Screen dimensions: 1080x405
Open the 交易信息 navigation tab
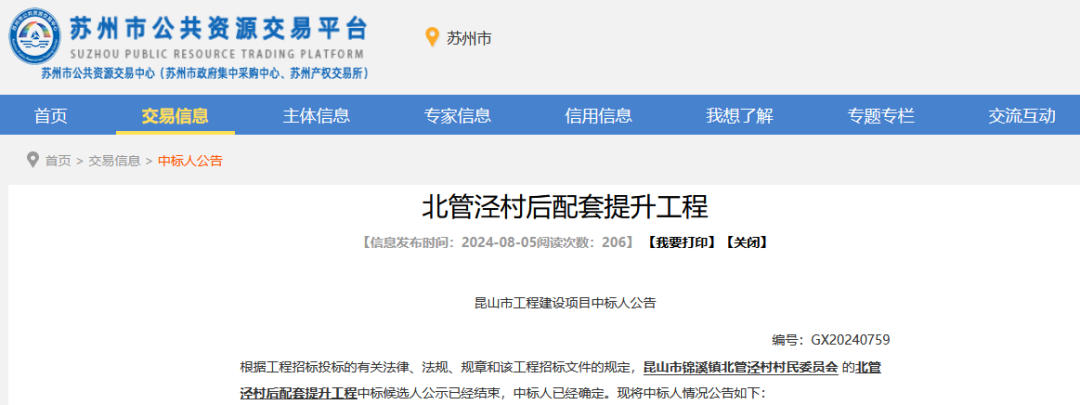[175, 115]
